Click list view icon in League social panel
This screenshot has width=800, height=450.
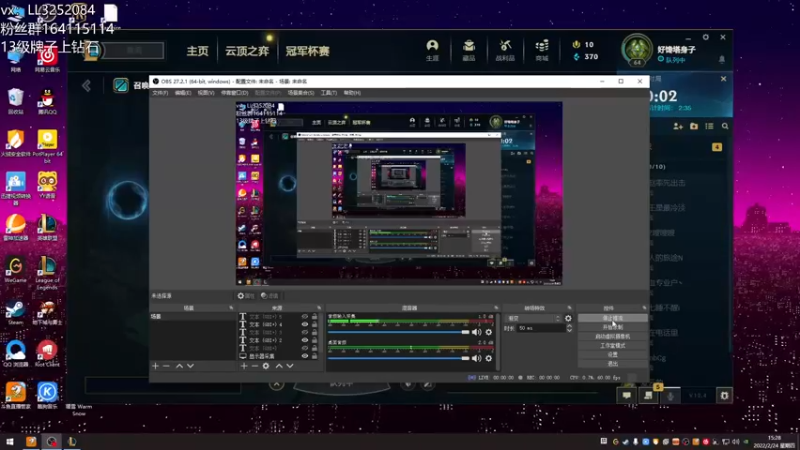pyautogui.click(x=709, y=126)
